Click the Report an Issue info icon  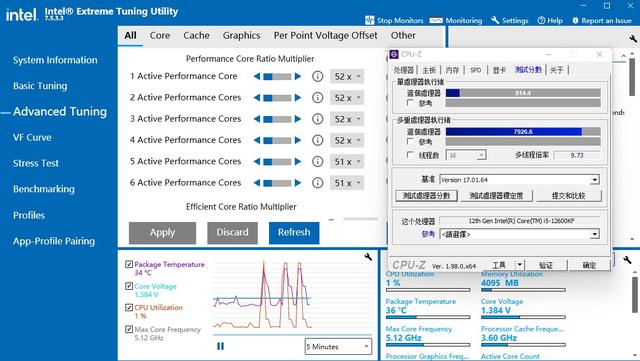tap(575, 20)
